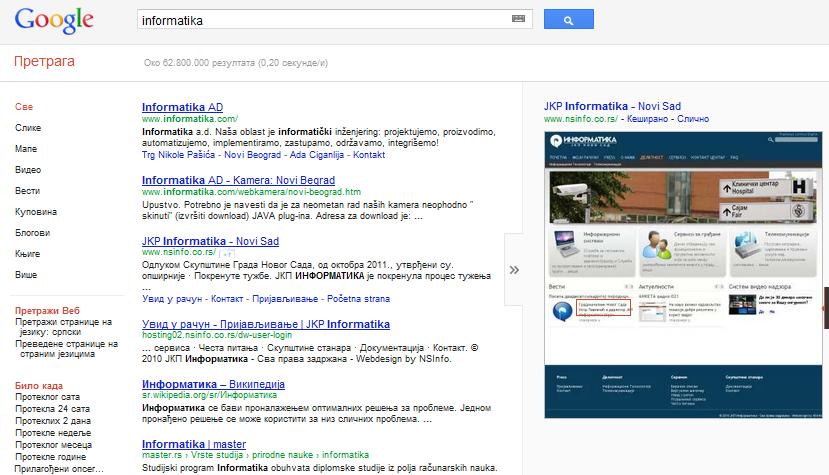Open Ada Ciganlija sitelink
This screenshot has width=829, height=475.
pos(317,155)
